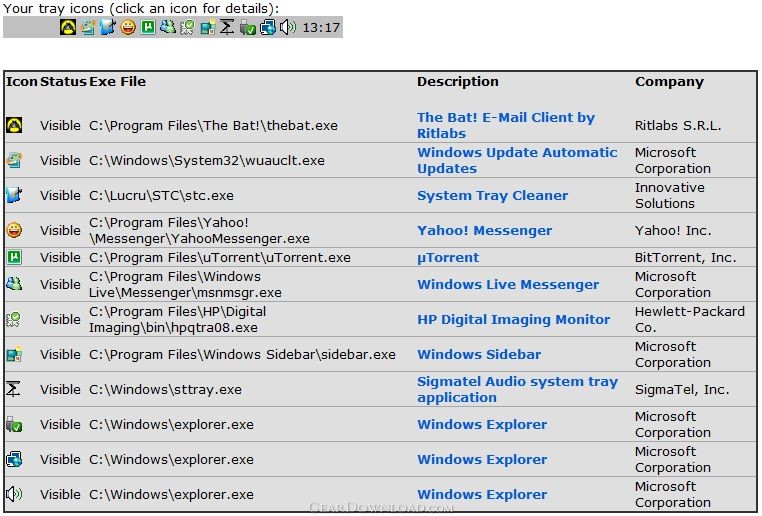Follow the HP Digital Imaging Monitor link
762x516 pixels.
click(x=513, y=319)
